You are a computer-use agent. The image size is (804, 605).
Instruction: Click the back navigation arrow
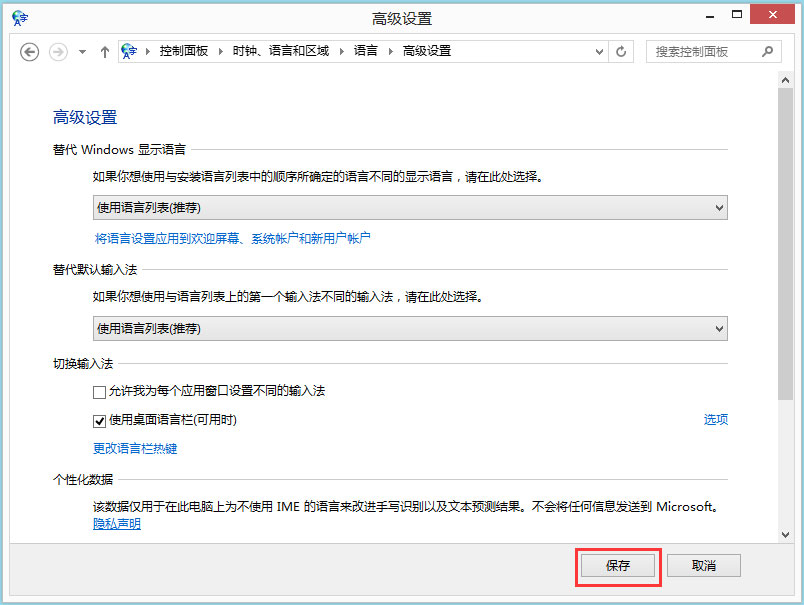(x=29, y=51)
